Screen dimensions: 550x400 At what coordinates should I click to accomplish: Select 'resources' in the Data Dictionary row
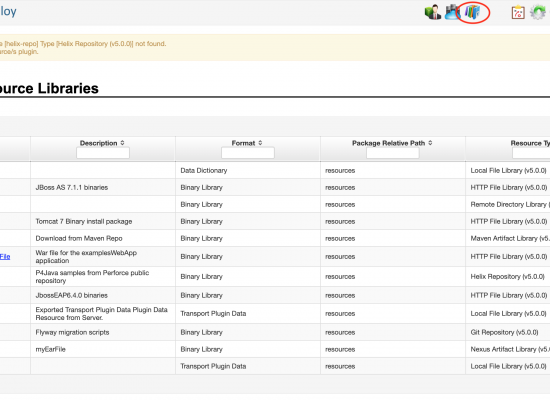click(340, 170)
